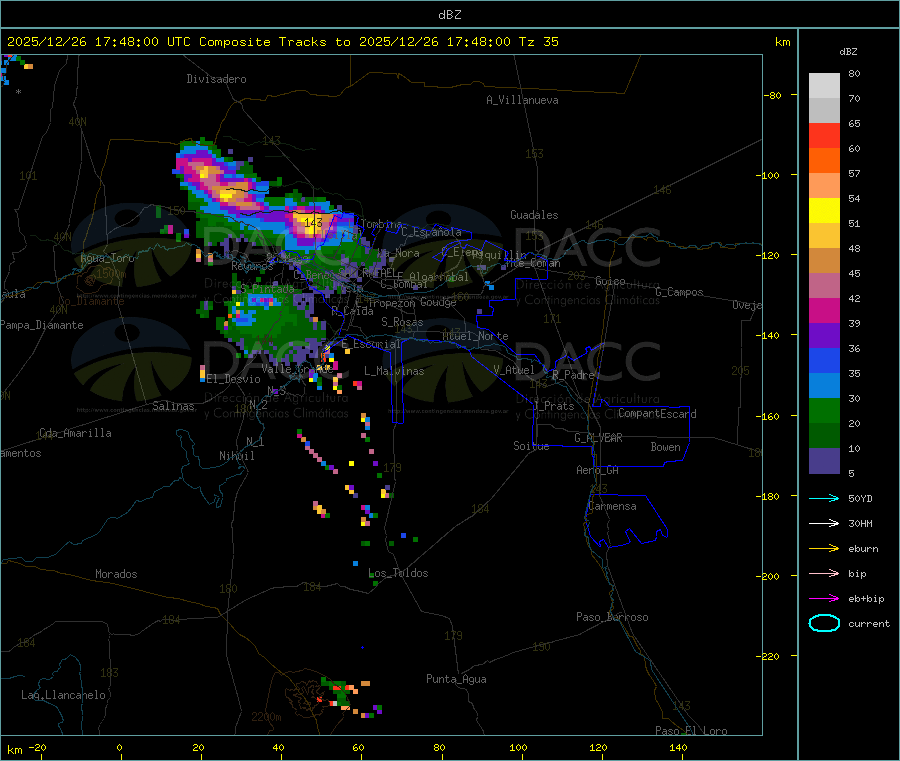Click the G_Campos map label
Viewport: 900px width, 761px height.
[x=679, y=292]
